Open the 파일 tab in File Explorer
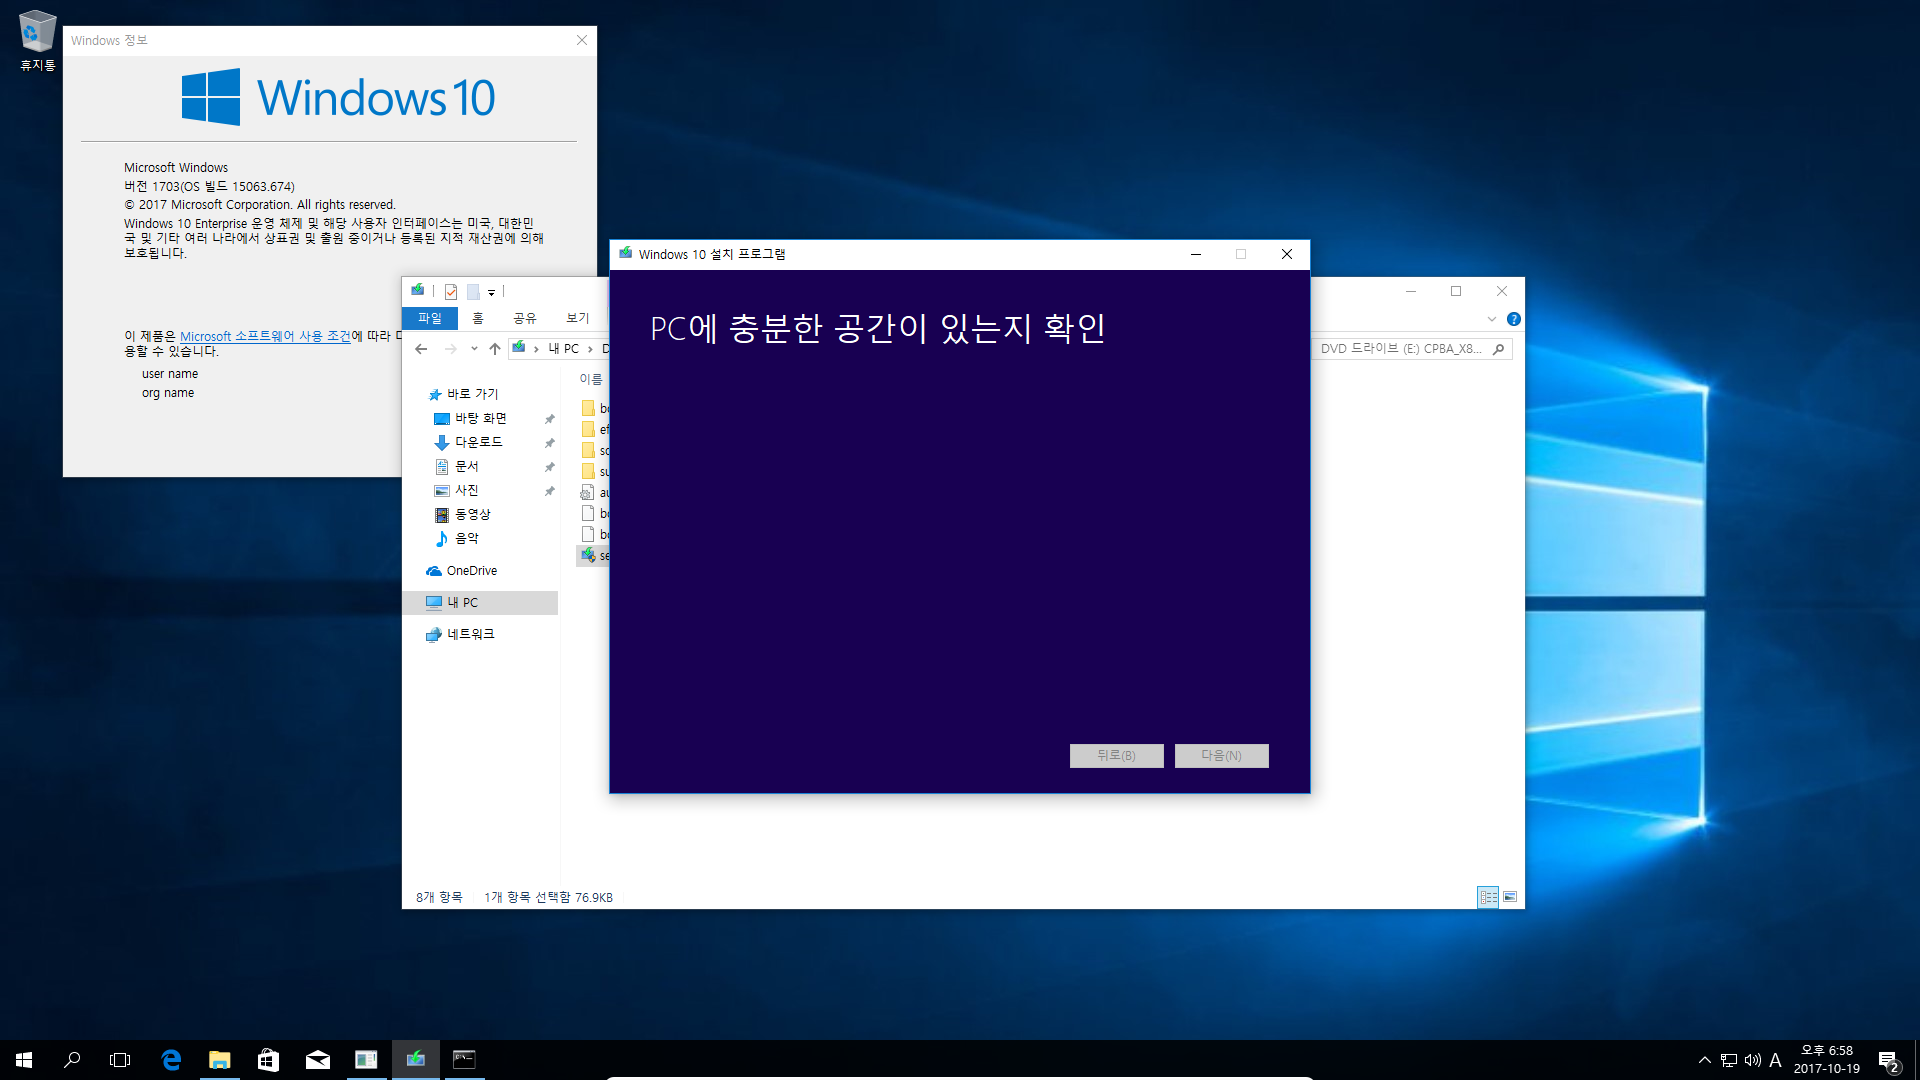The width and height of the screenshot is (1920, 1080). point(430,318)
